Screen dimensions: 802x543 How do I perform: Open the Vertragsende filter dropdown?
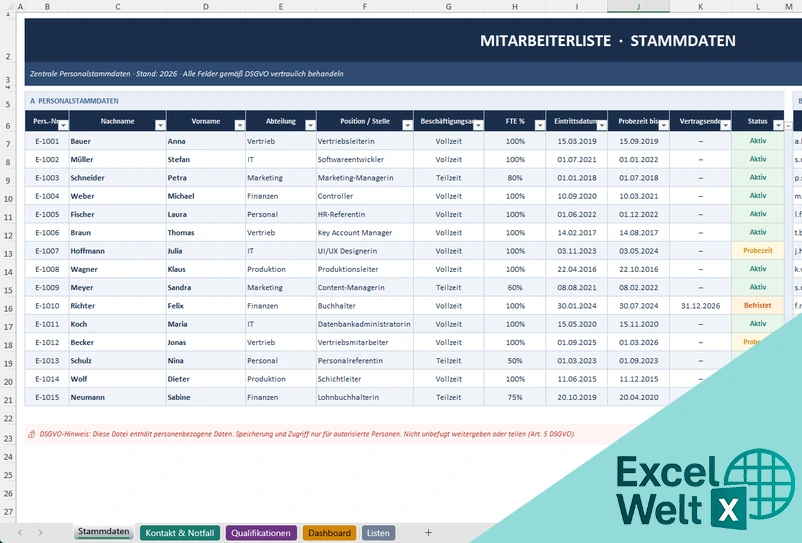[725, 126]
